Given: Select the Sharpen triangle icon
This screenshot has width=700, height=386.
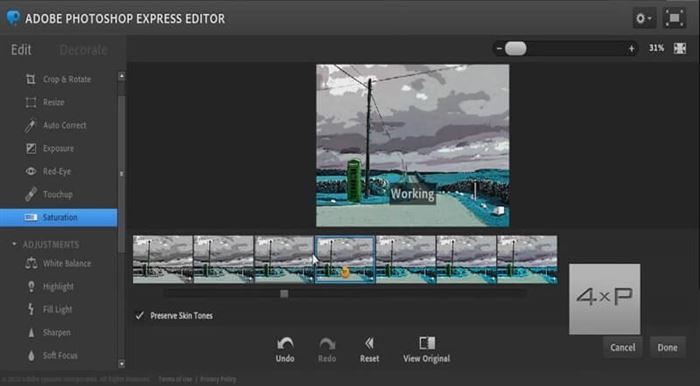Looking at the screenshot, I should click(31, 332).
